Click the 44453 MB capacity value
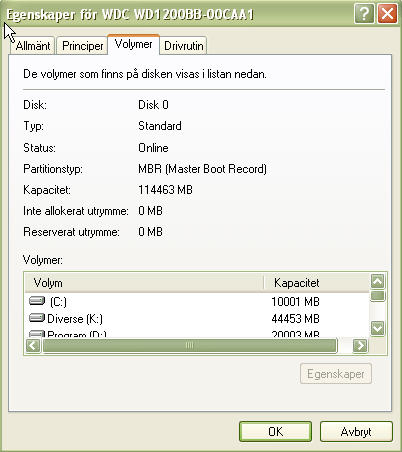 (x=295, y=319)
